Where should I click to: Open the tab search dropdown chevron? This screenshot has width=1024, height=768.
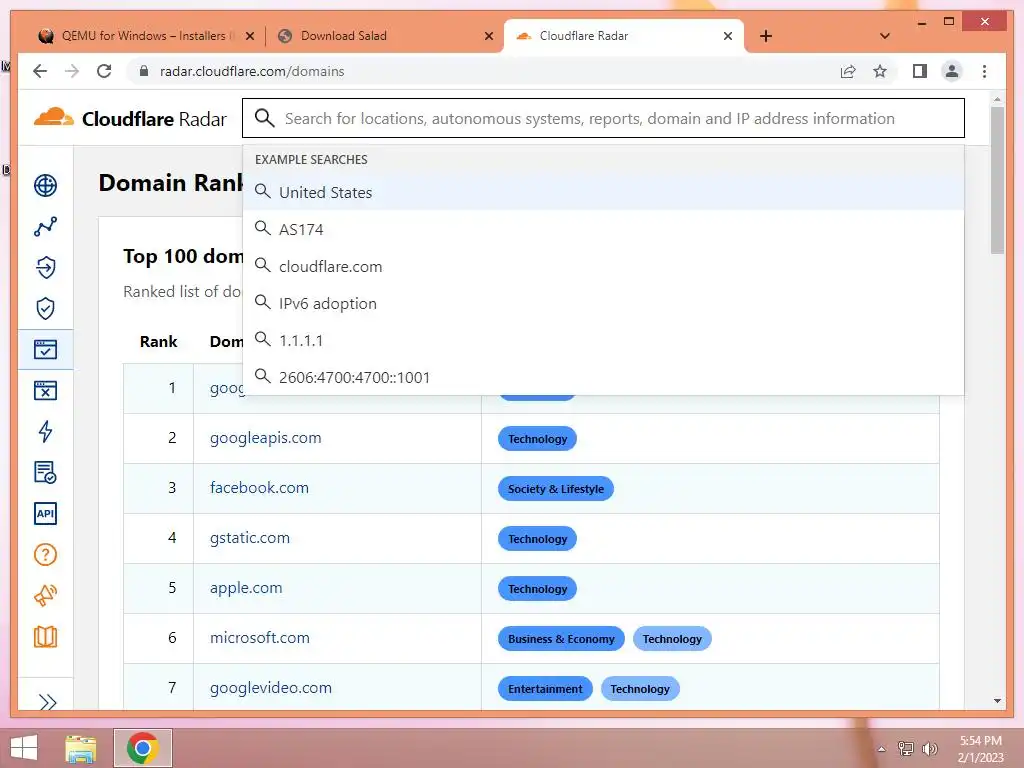click(x=885, y=36)
